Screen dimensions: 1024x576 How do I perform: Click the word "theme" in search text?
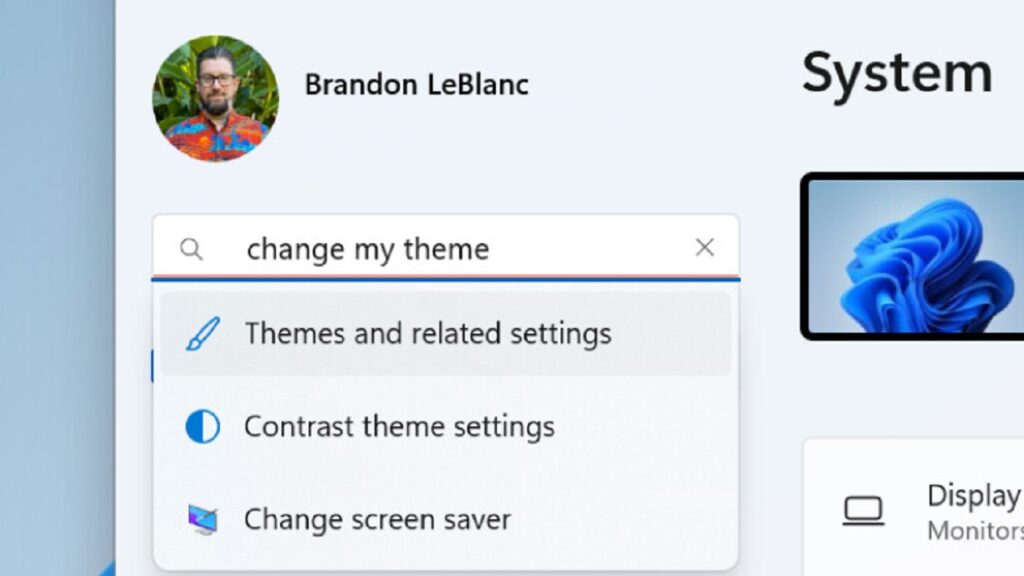(x=446, y=249)
